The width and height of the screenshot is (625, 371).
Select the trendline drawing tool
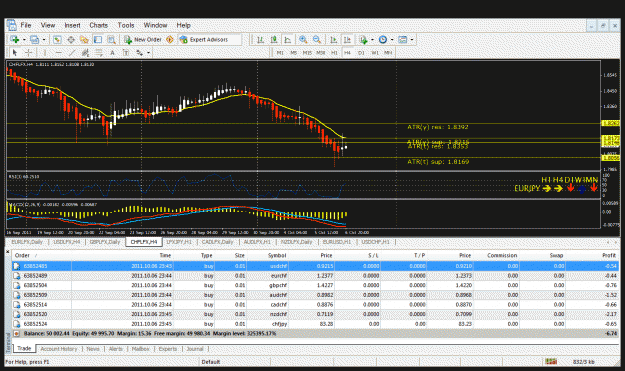click(x=72, y=53)
